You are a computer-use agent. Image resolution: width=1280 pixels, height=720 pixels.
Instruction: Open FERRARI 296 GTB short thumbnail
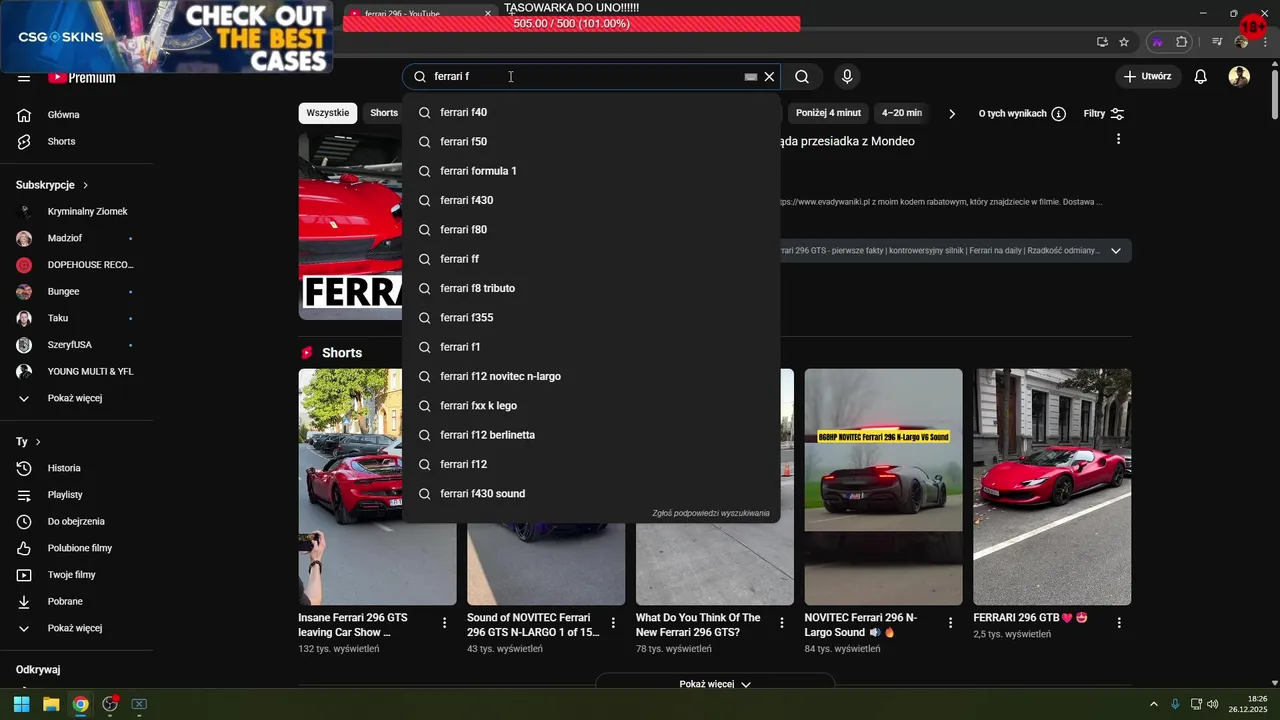tap(1052, 487)
